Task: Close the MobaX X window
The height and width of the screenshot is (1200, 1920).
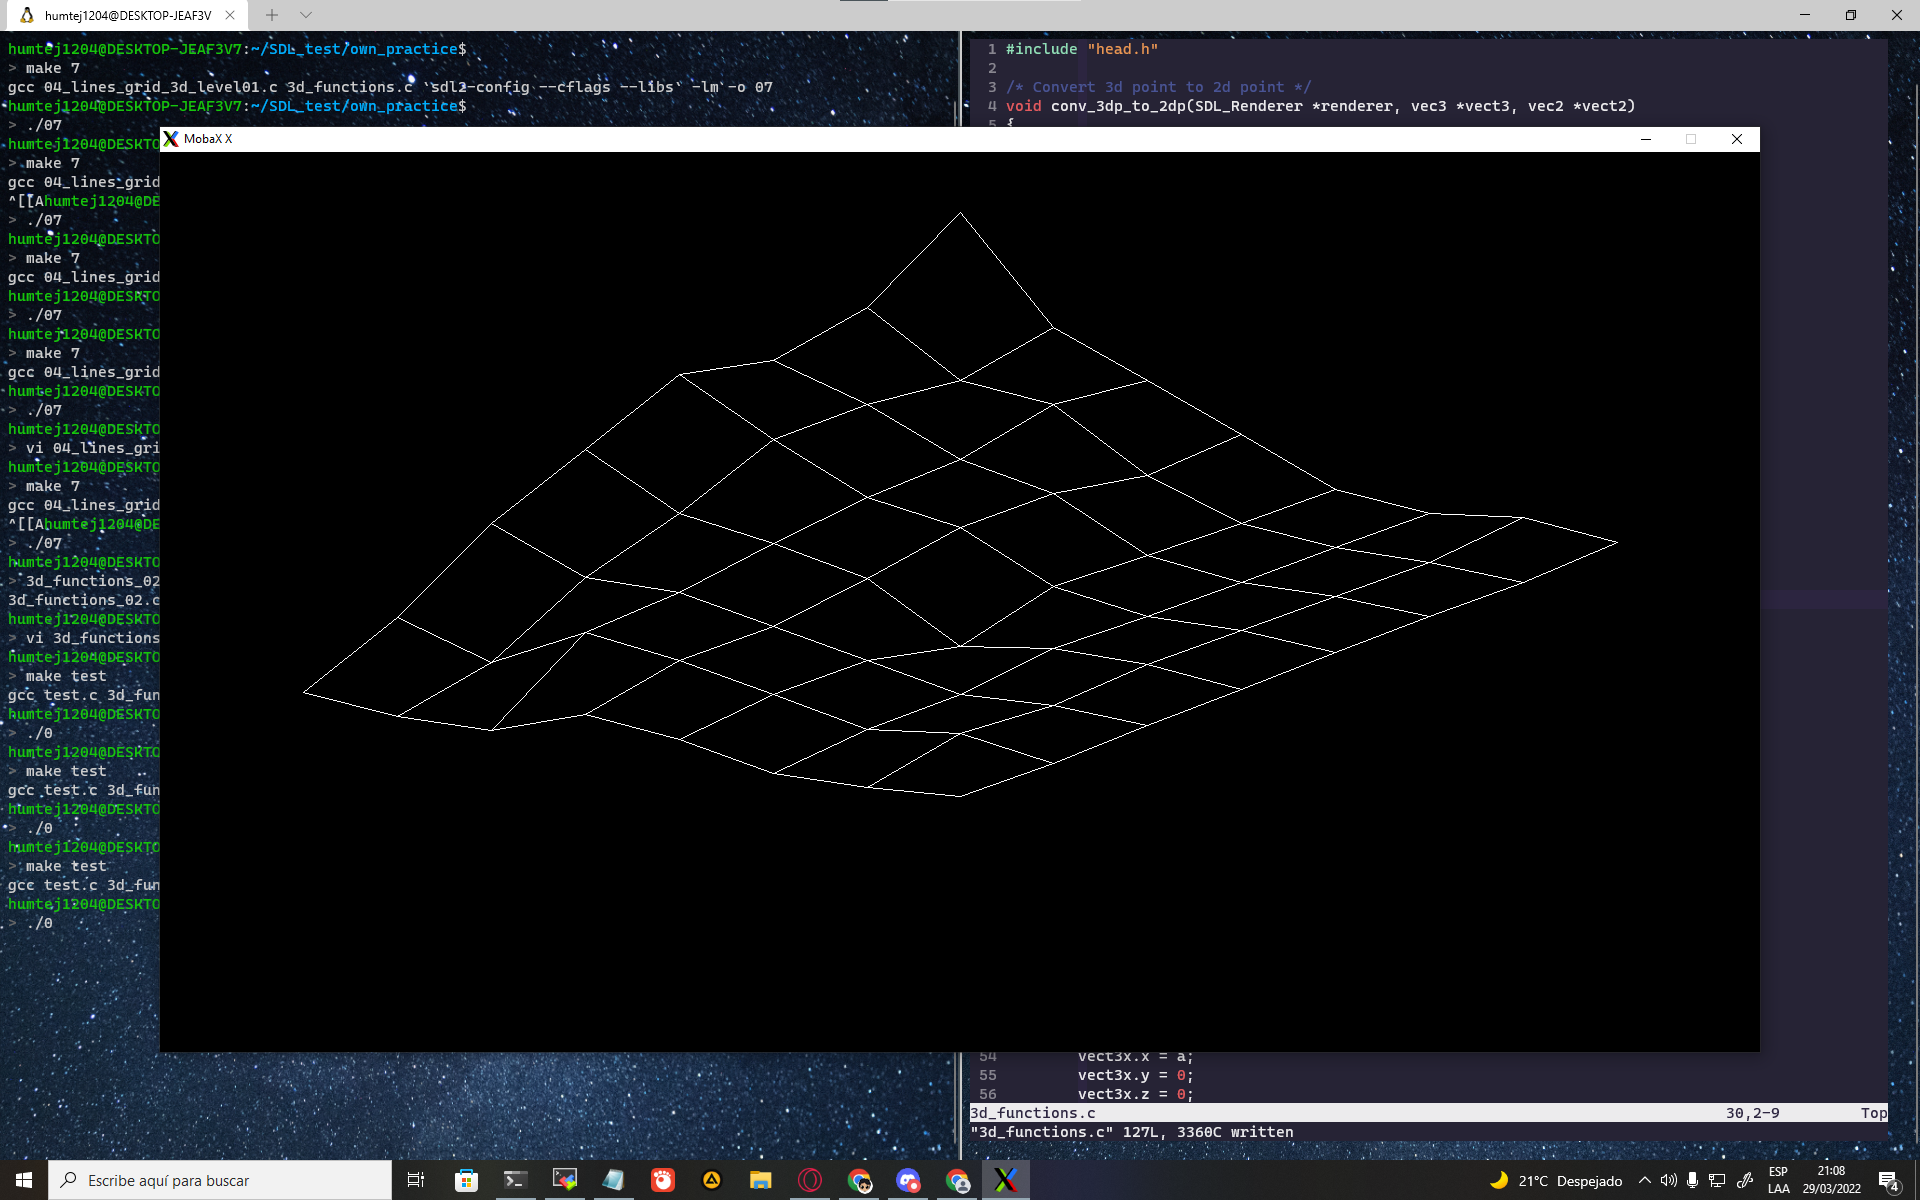Action: click(x=1737, y=139)
